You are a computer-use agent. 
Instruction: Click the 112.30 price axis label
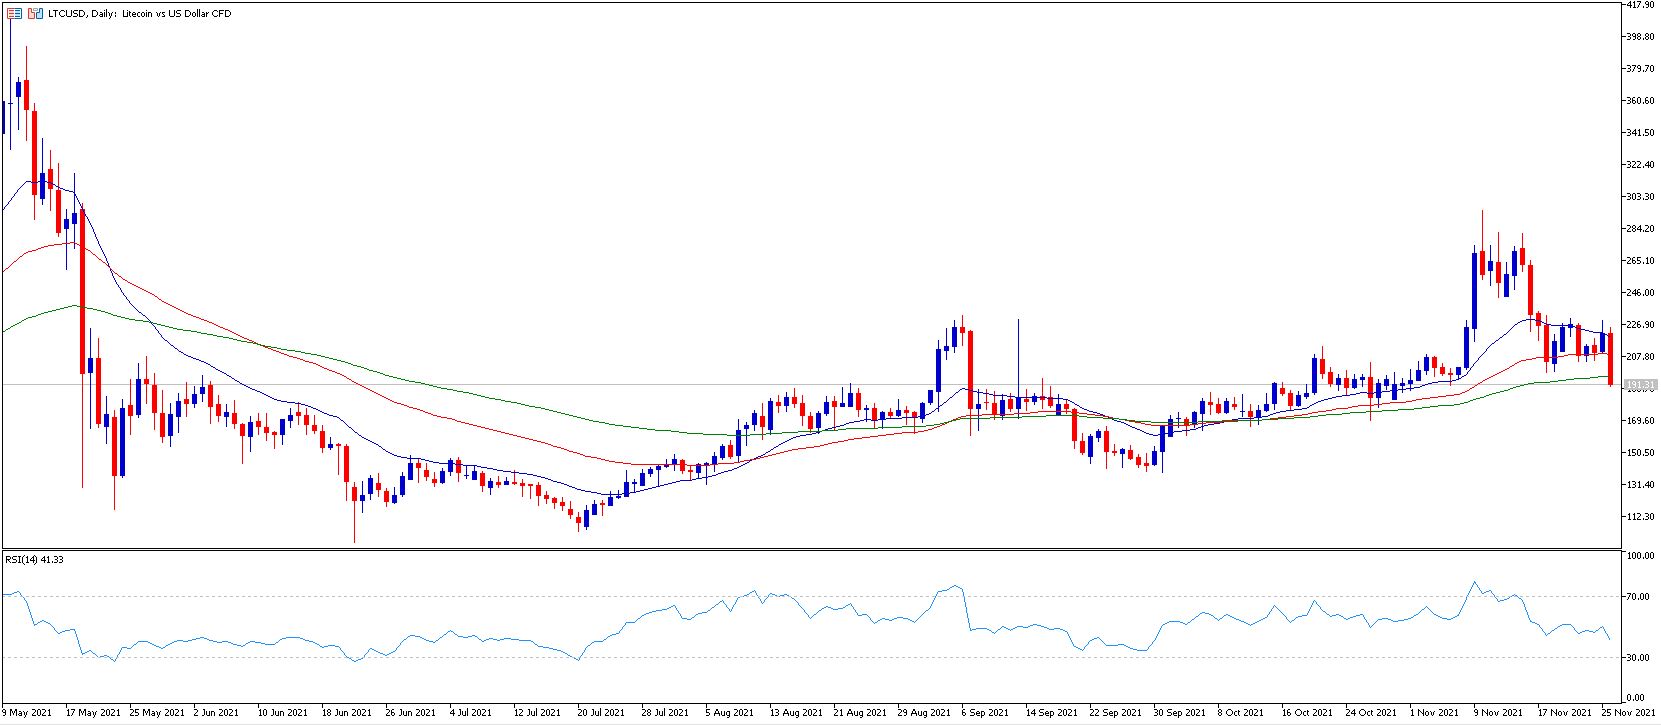point(1641,517)
